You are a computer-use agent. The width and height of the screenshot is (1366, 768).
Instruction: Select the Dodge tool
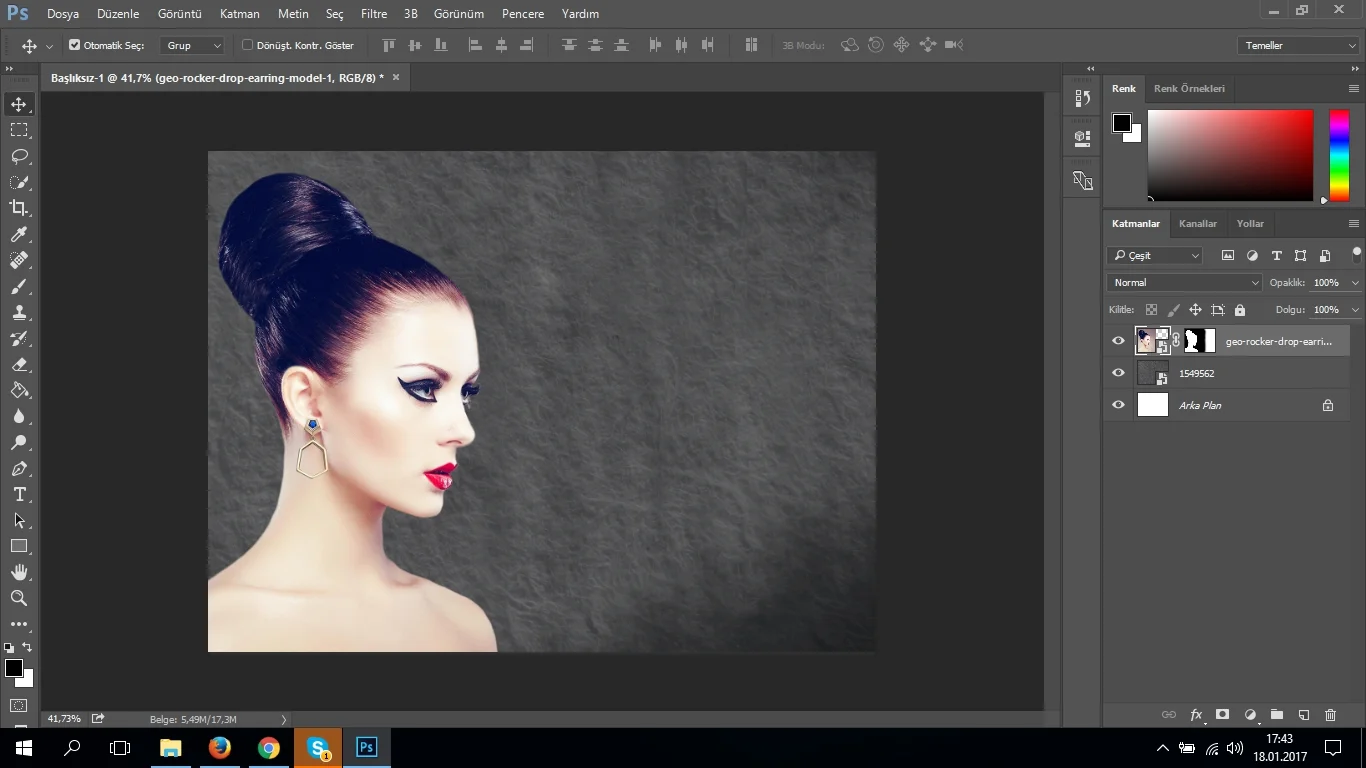pyautogui.click(x=19, y=442)
